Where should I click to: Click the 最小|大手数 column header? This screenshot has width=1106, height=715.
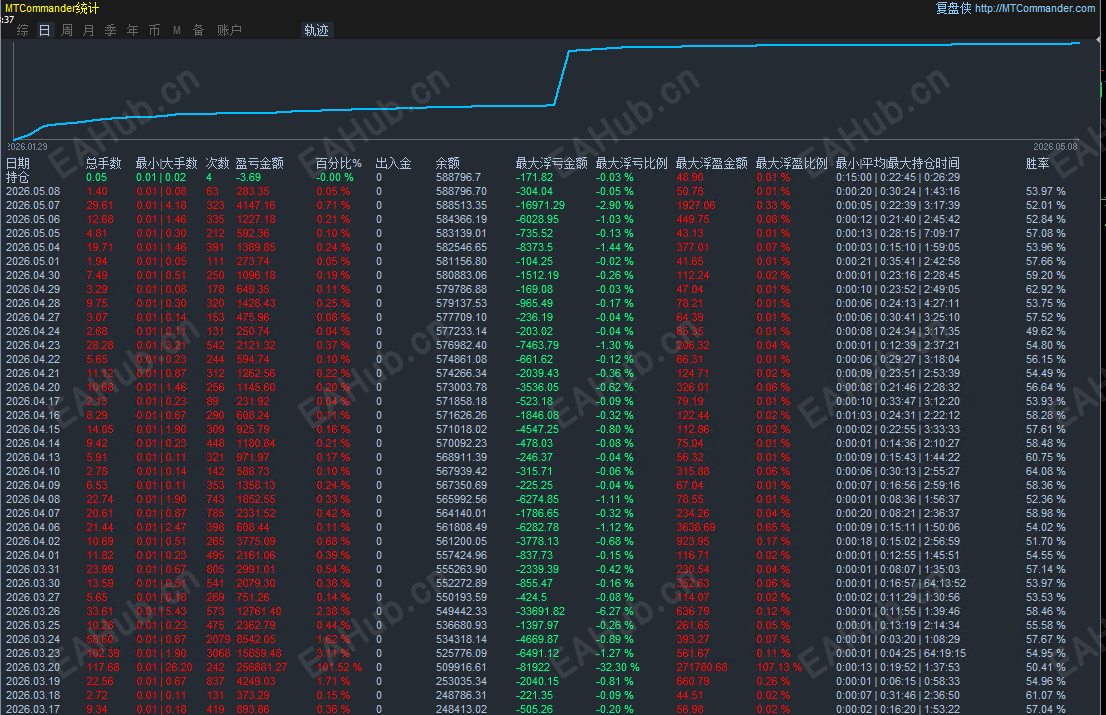tap(166, 164)
